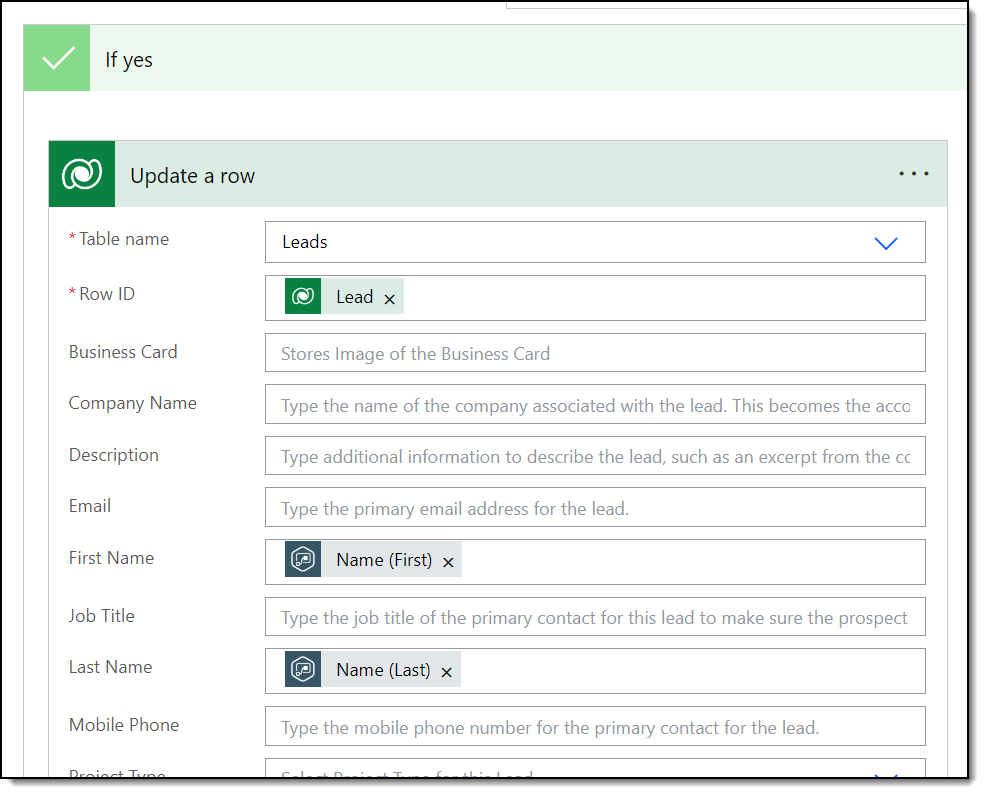Click the Business Card input field

click(x=595, y=353)
